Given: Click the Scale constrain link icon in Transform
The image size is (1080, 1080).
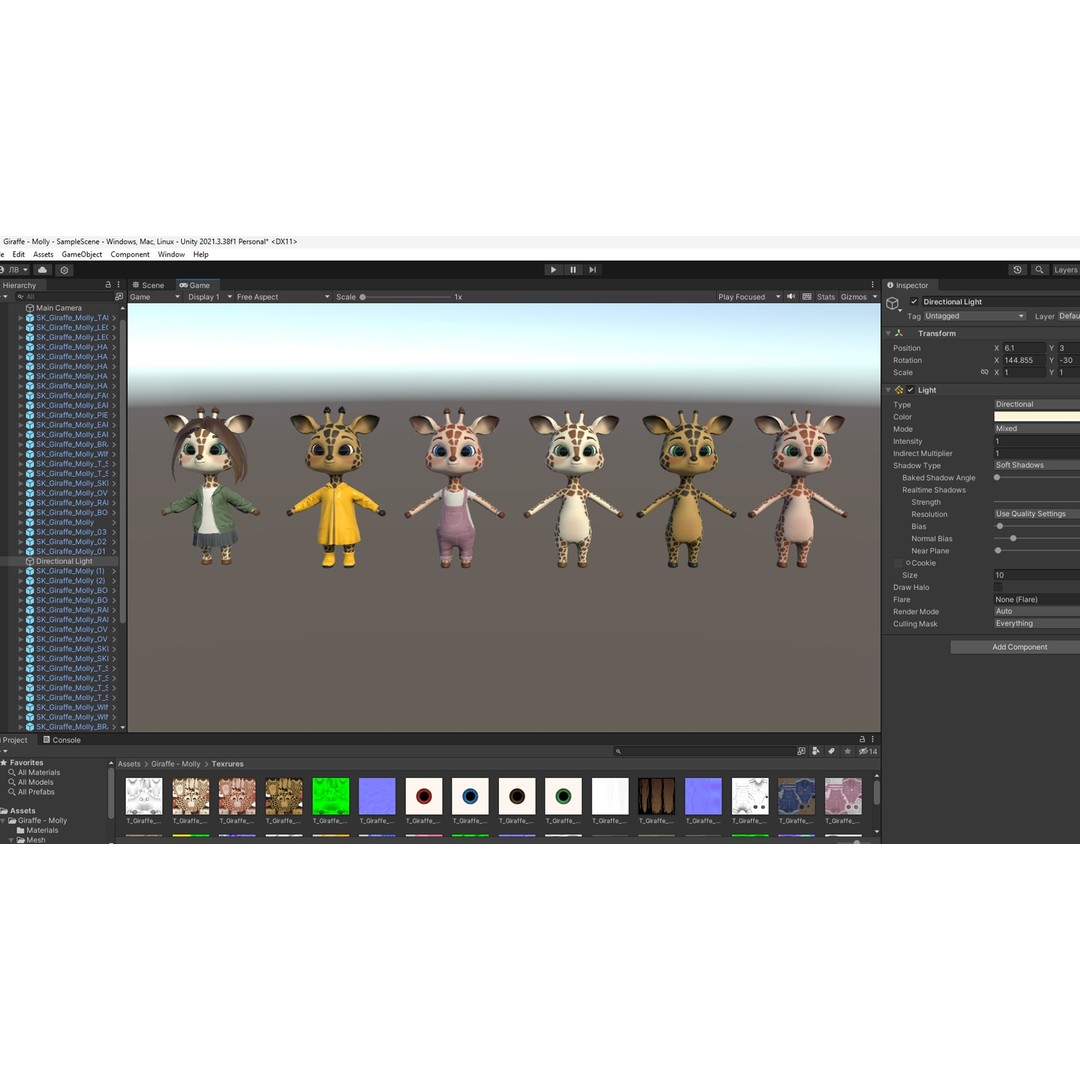Looking at the screenshot, I should 984,372.
